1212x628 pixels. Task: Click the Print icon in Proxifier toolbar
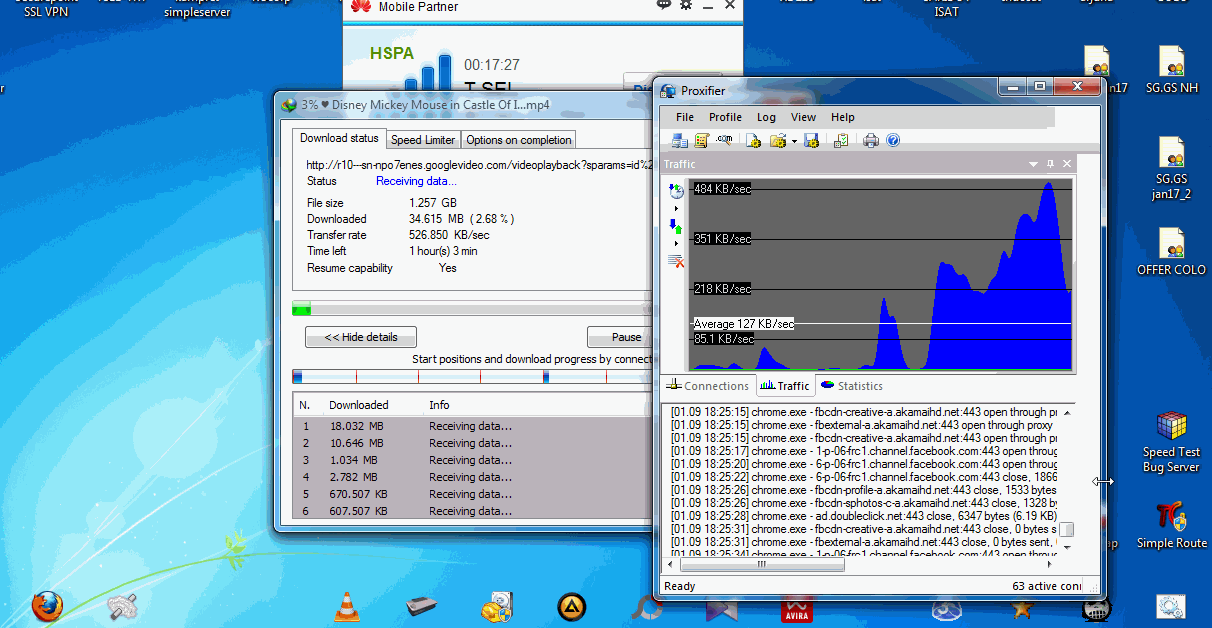pos(871,141)
